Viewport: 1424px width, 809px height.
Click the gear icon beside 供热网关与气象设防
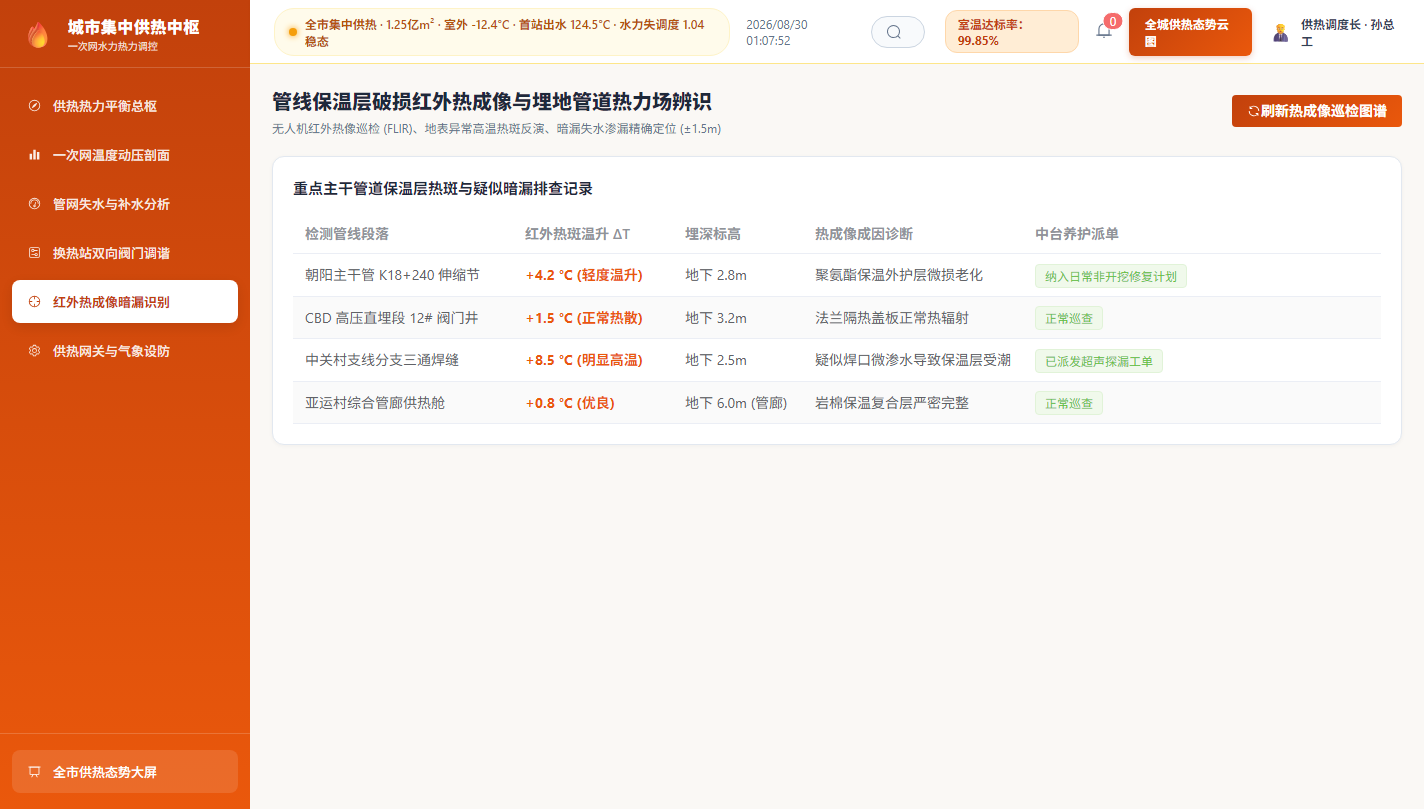pyautogui.click(x=34, y=351)
